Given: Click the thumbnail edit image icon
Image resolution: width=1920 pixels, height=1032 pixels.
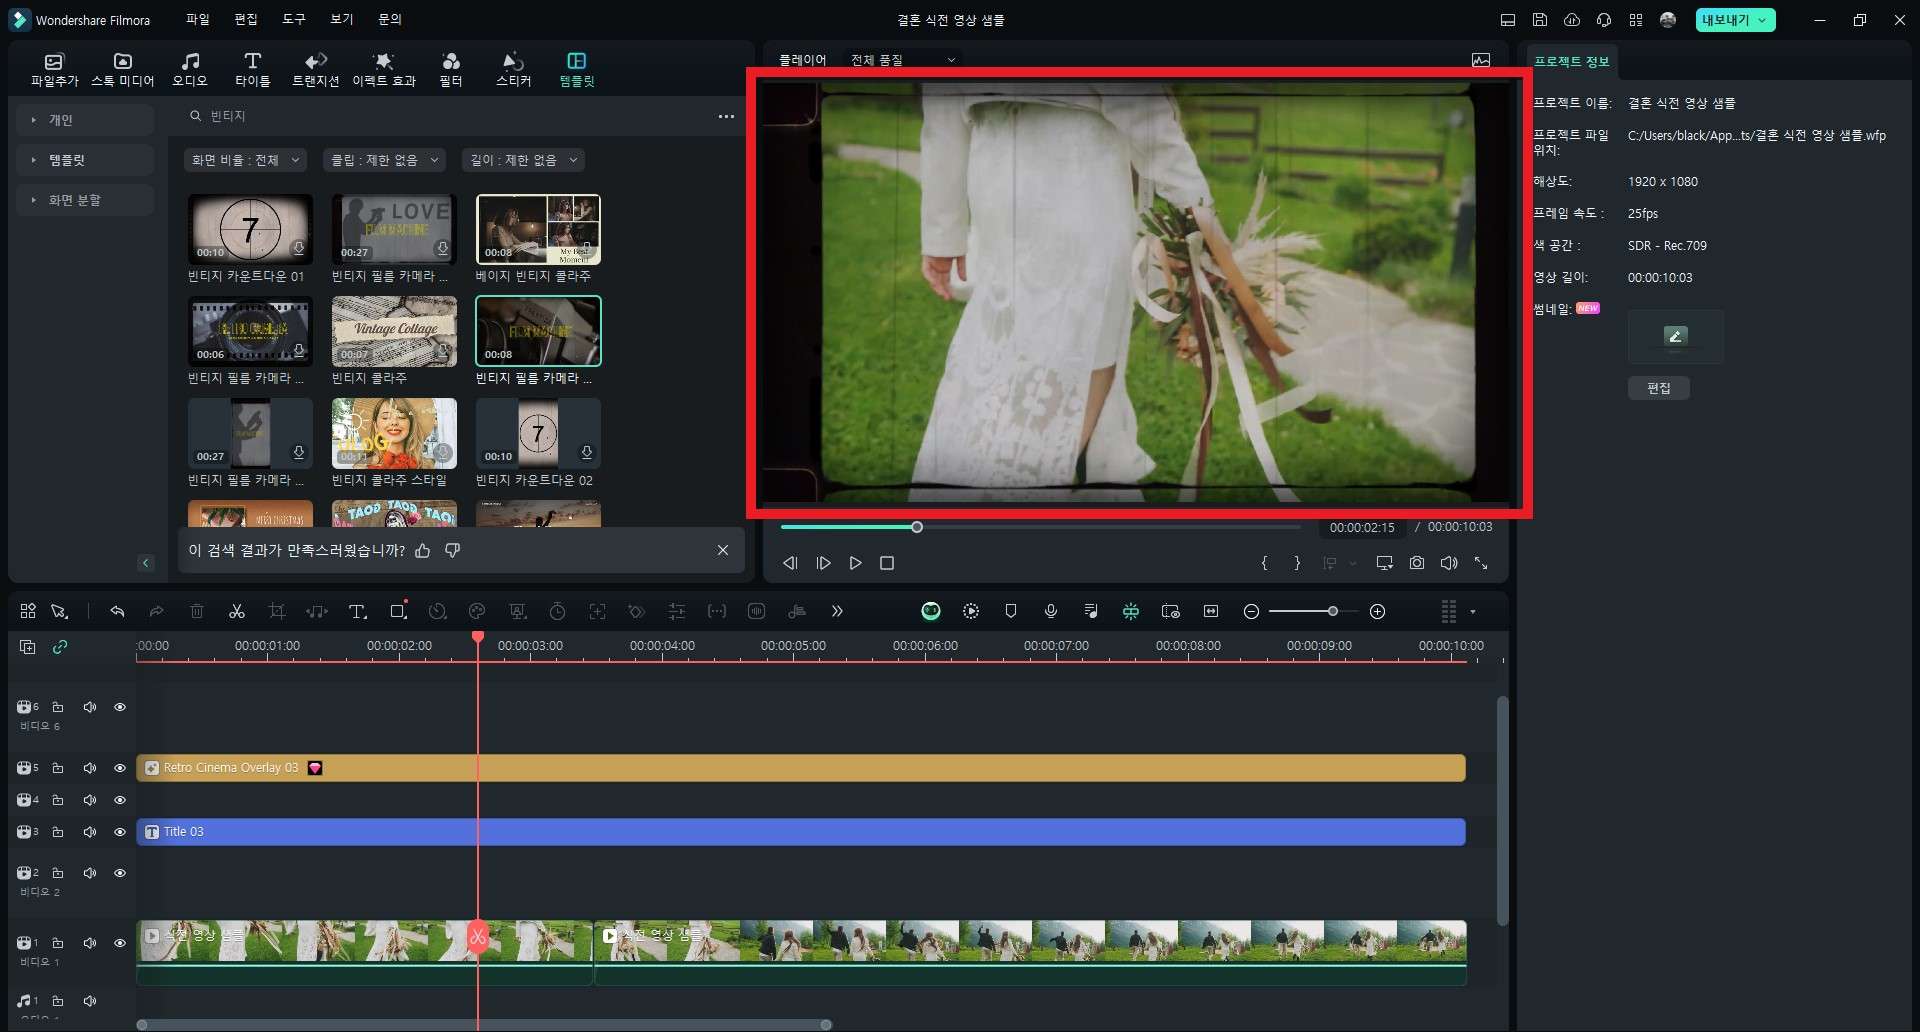Looking at the screenshot, I should (x=1676, y=336).
